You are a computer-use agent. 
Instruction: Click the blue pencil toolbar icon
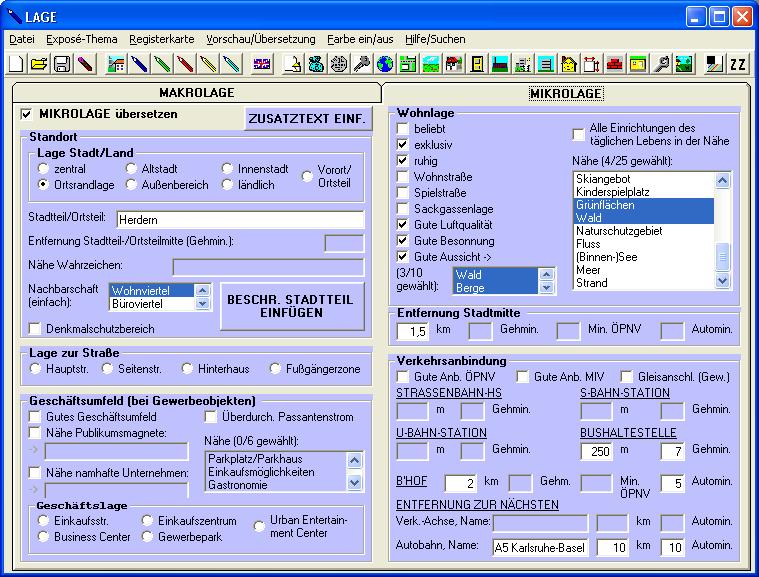[x=139, y=65]
